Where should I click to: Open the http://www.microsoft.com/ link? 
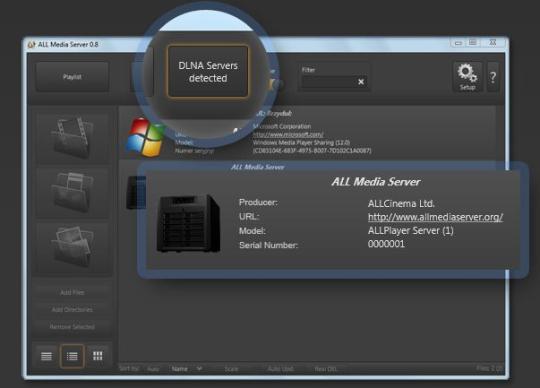click(288, 134)
